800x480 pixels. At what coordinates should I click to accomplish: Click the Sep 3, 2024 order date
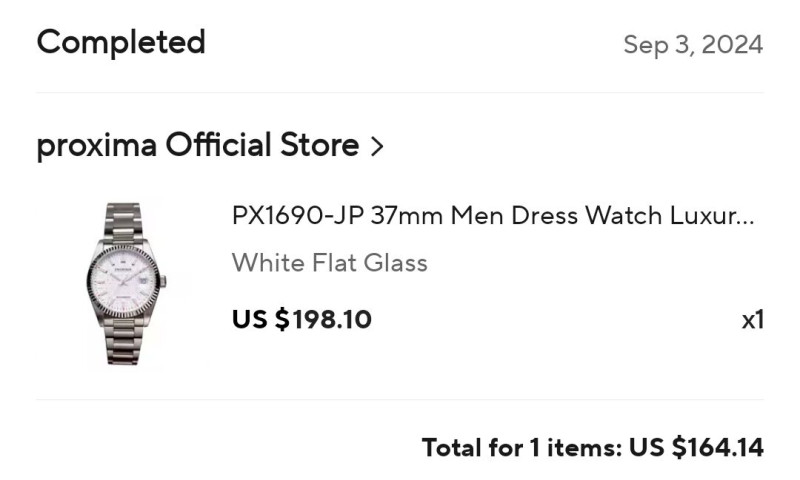[x=693, y=45]
